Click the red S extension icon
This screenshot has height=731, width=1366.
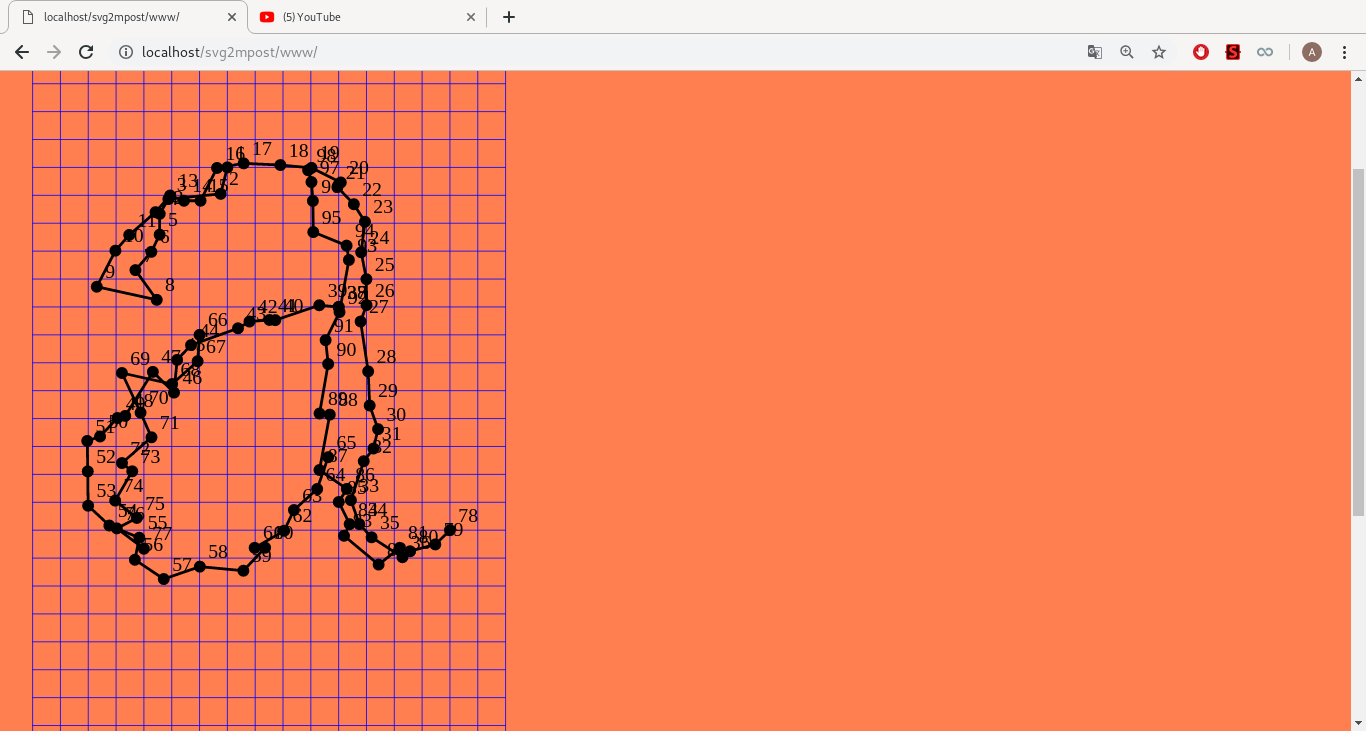tap(1233, 52)
